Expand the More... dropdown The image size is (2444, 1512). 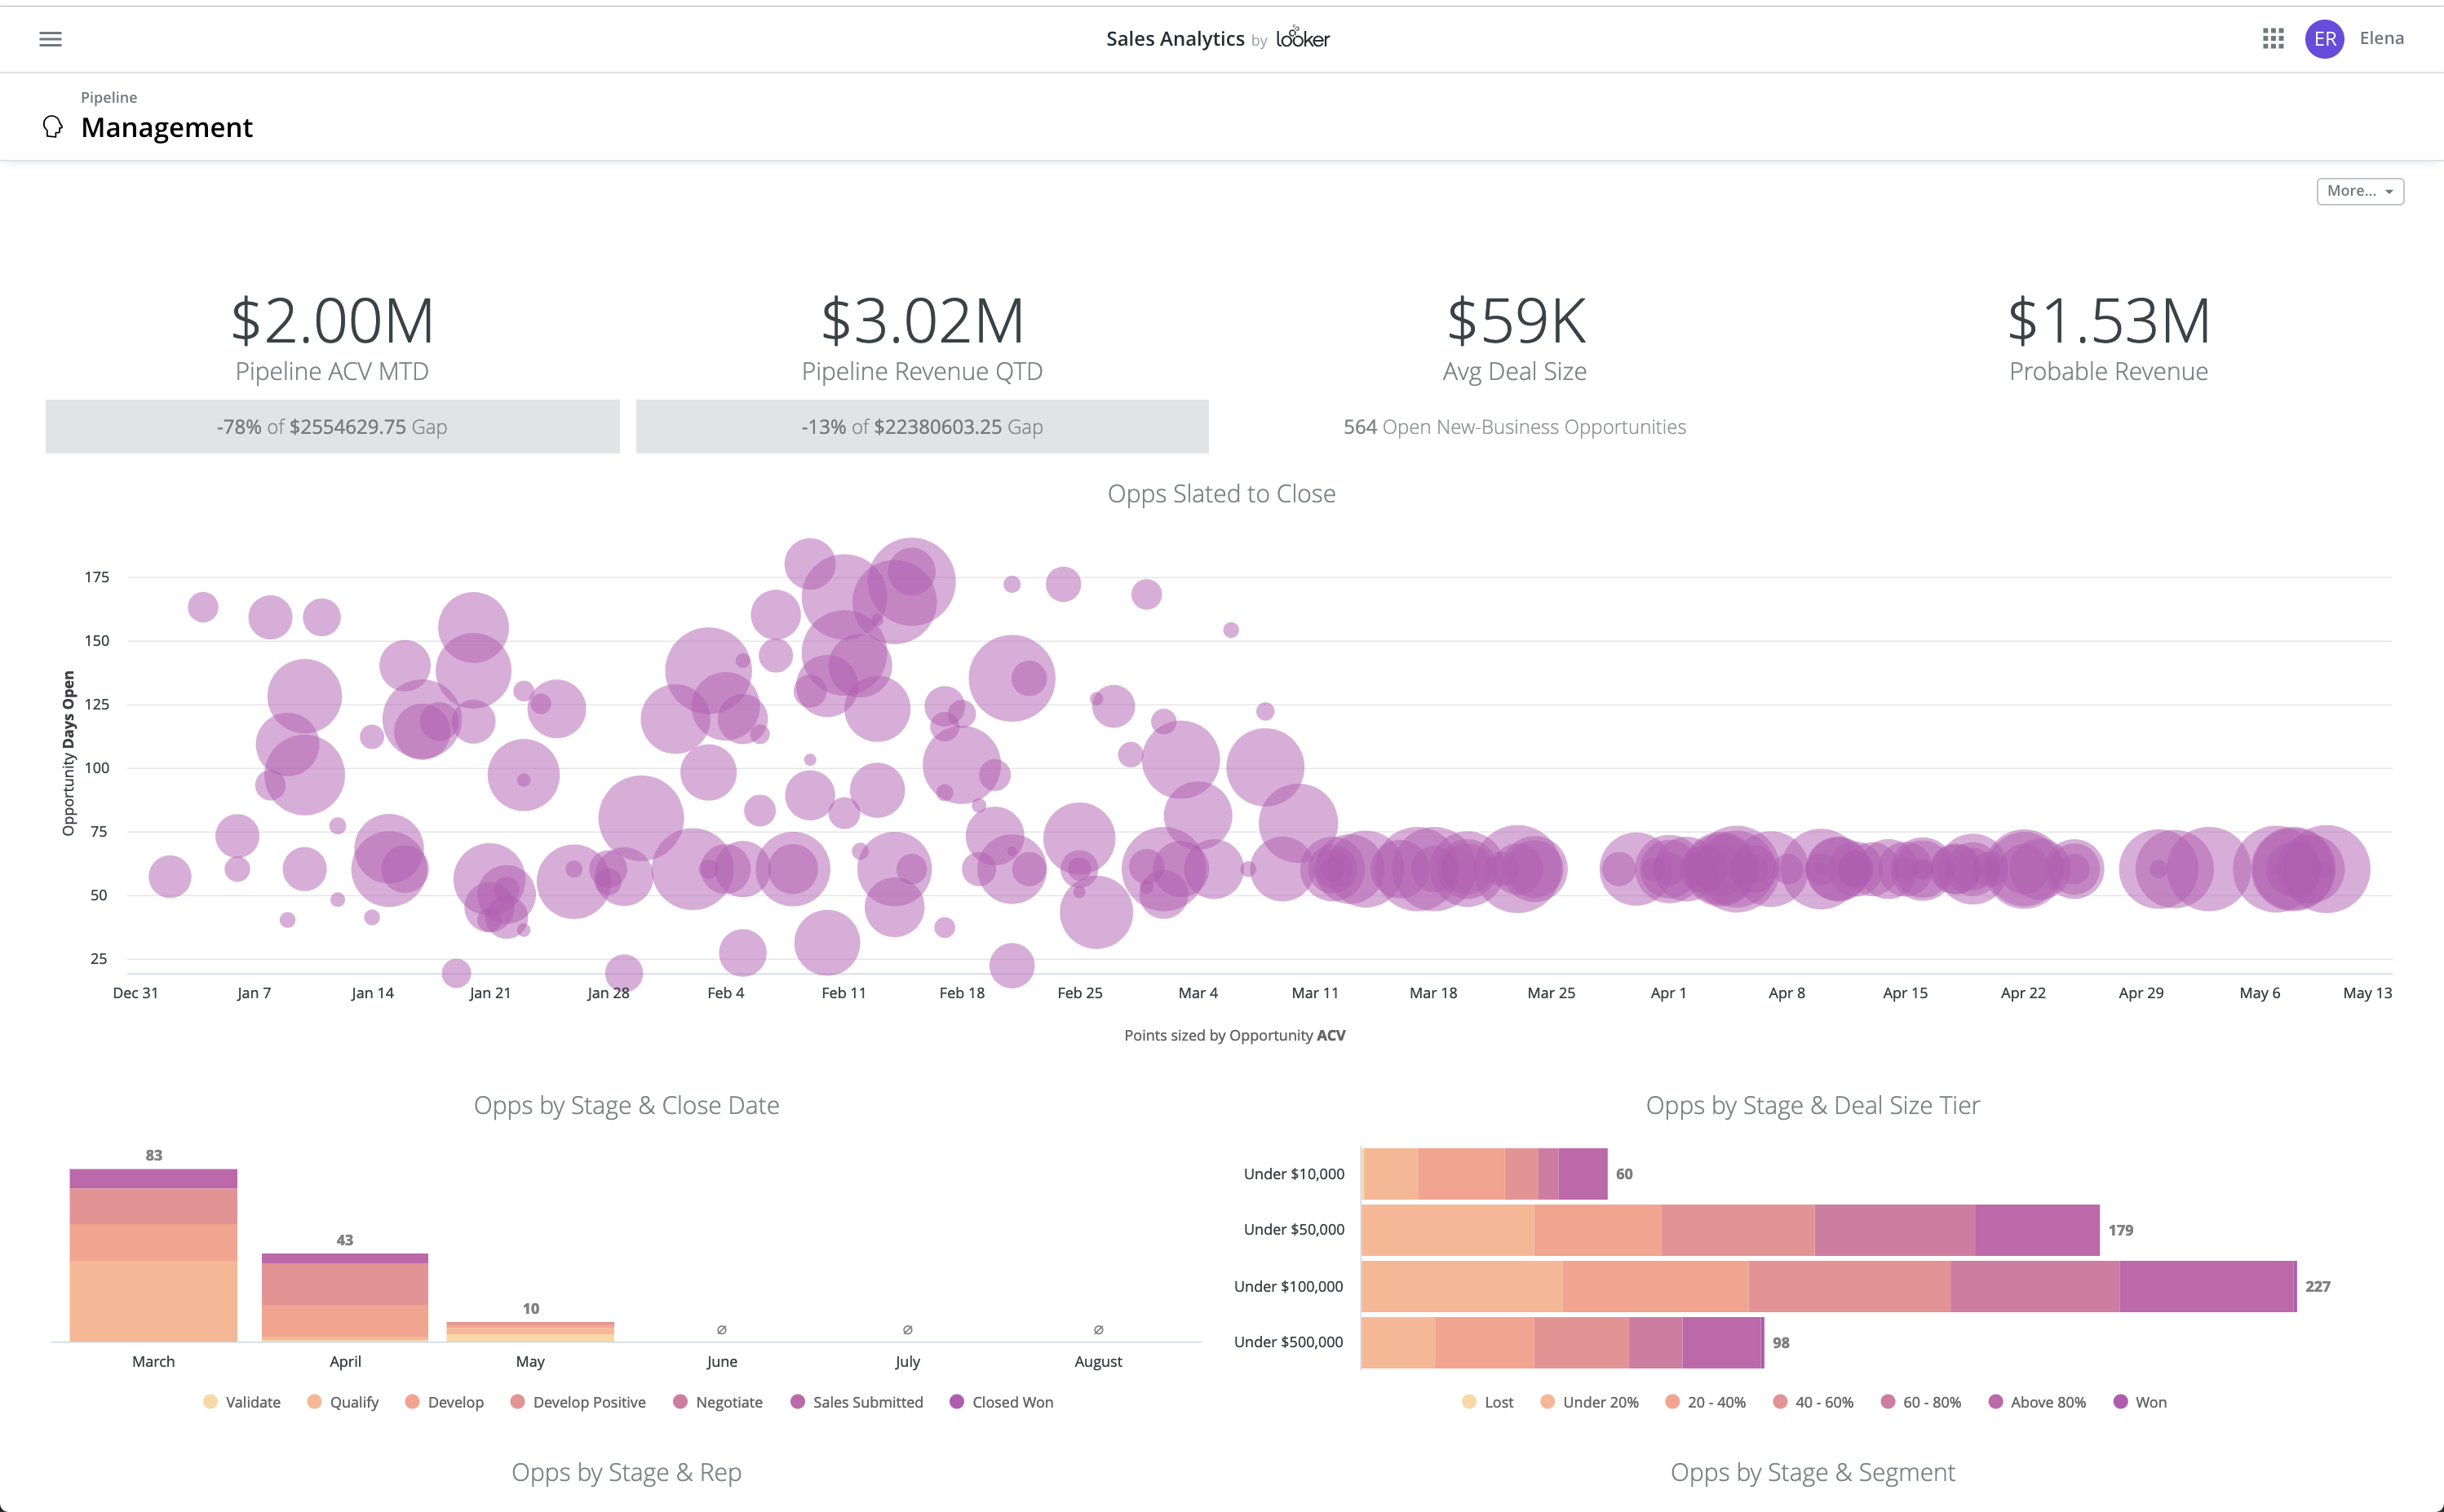pos(2359,191)
